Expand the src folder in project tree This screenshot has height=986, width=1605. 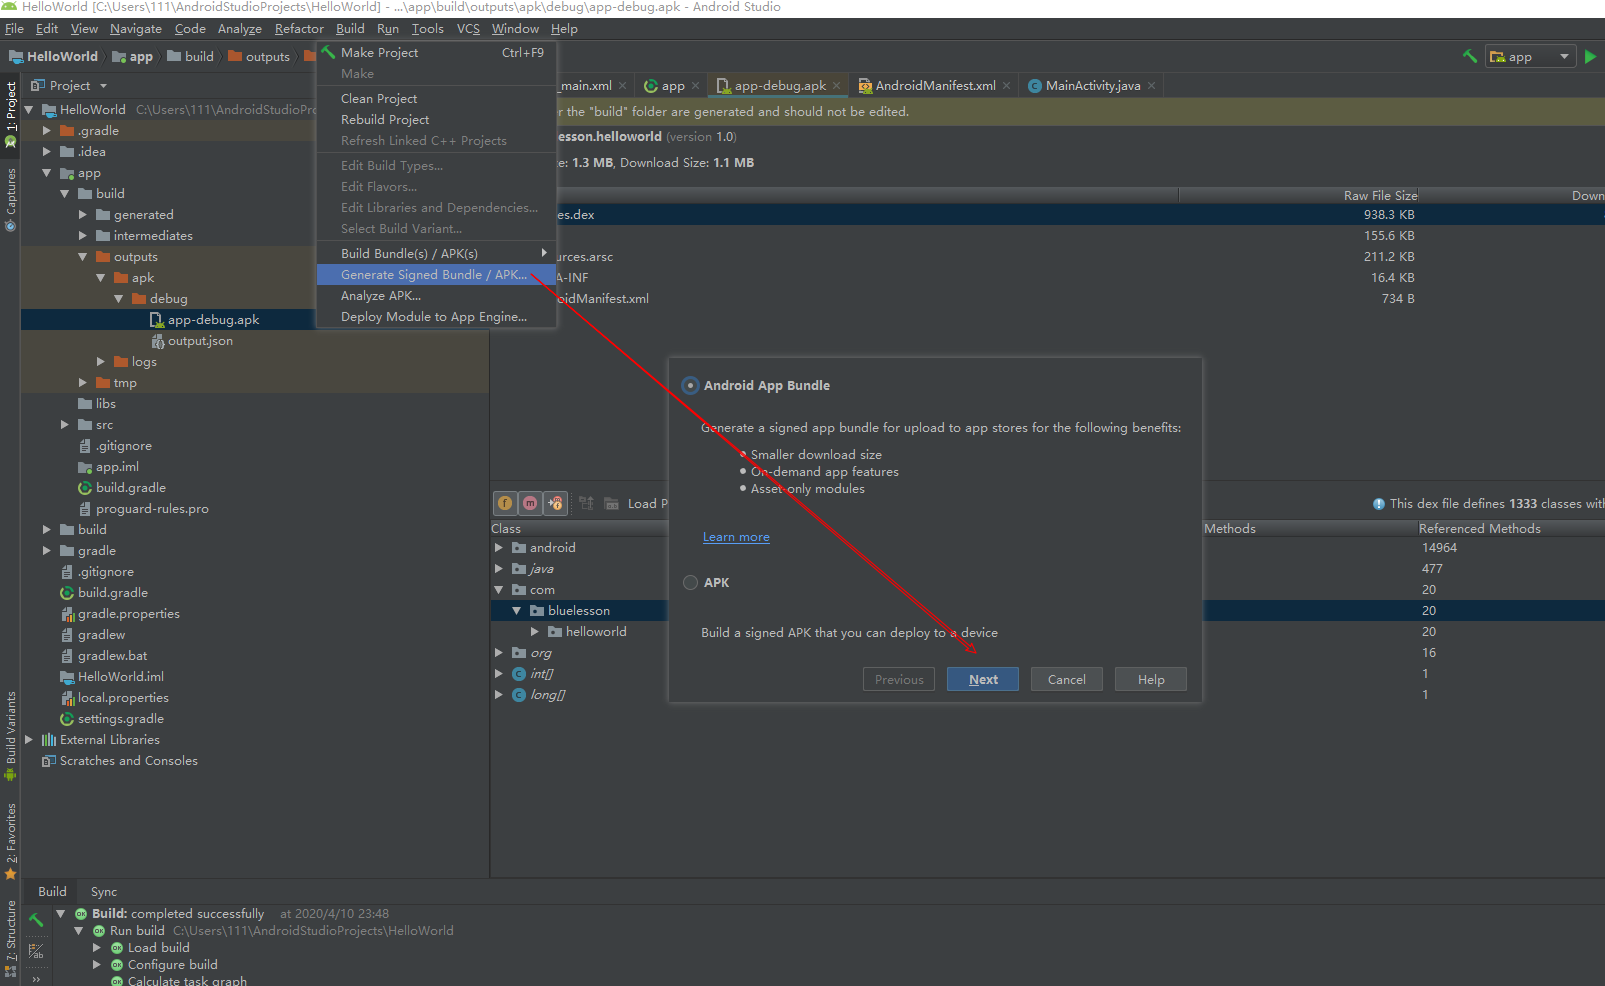coord(65,425)
